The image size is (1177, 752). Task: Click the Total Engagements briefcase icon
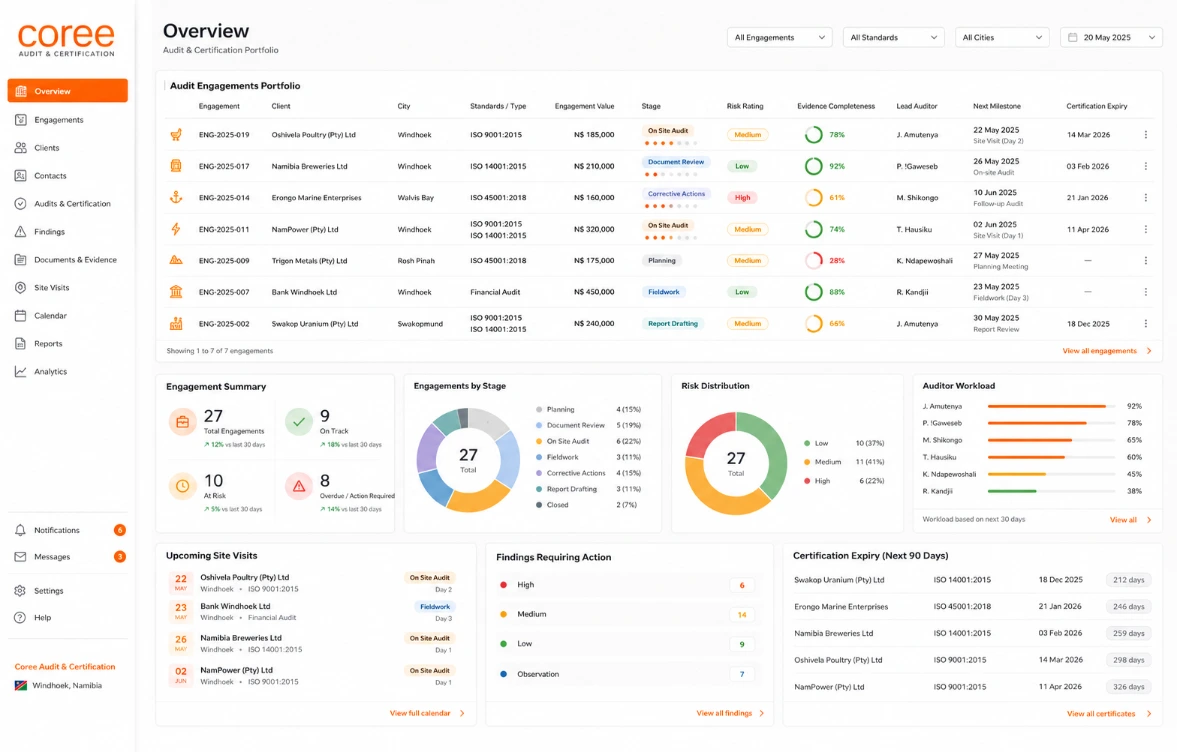pyautogui.click(x=182, y=422)
